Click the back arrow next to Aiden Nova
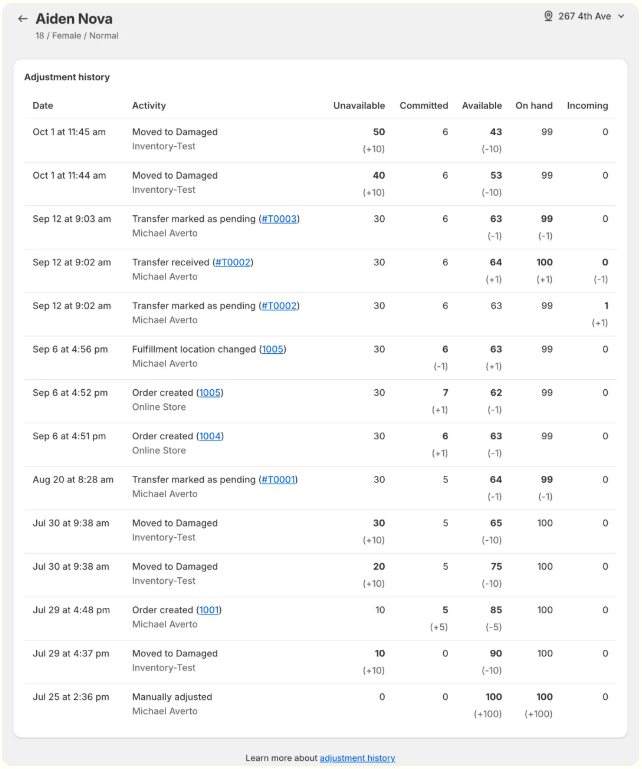This screenshot has height=769, width=642. coord(22,19)
